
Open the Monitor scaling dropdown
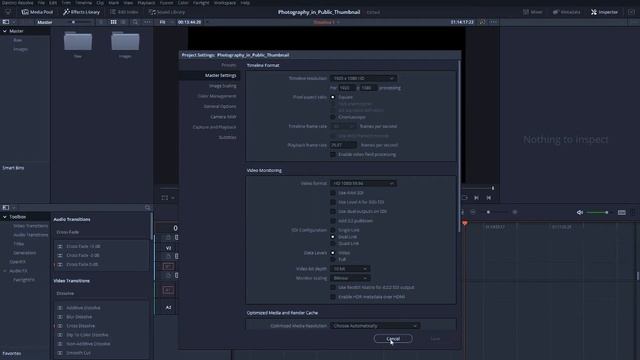350,278
